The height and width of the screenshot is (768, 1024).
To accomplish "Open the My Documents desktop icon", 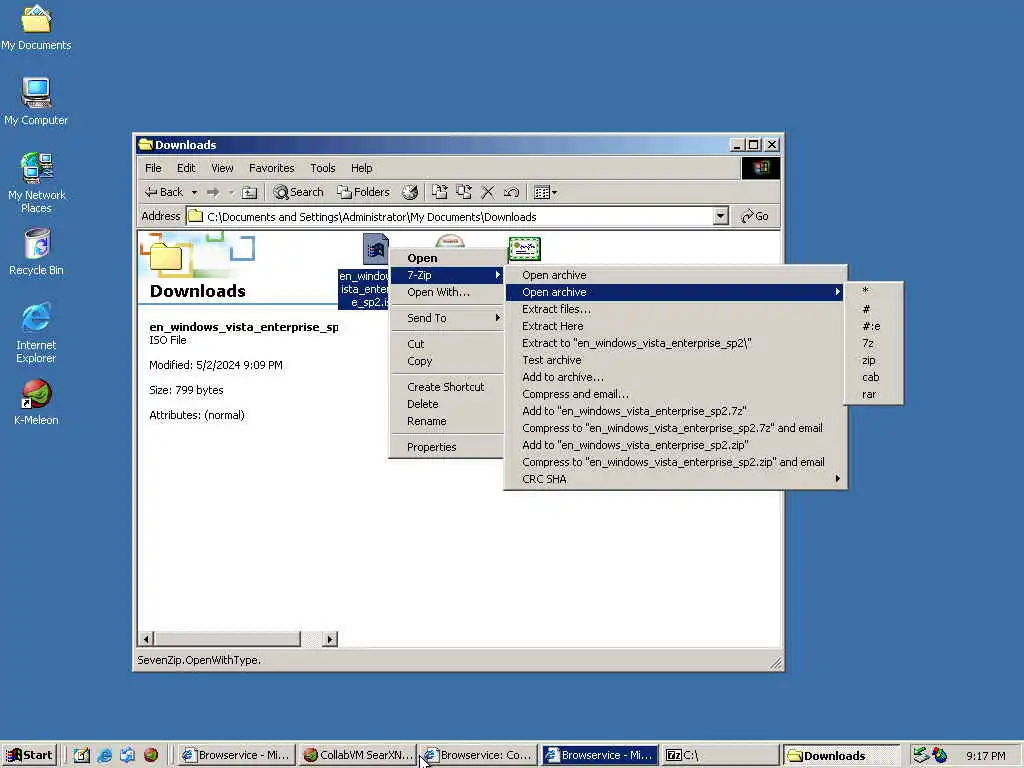I will 36,27.
